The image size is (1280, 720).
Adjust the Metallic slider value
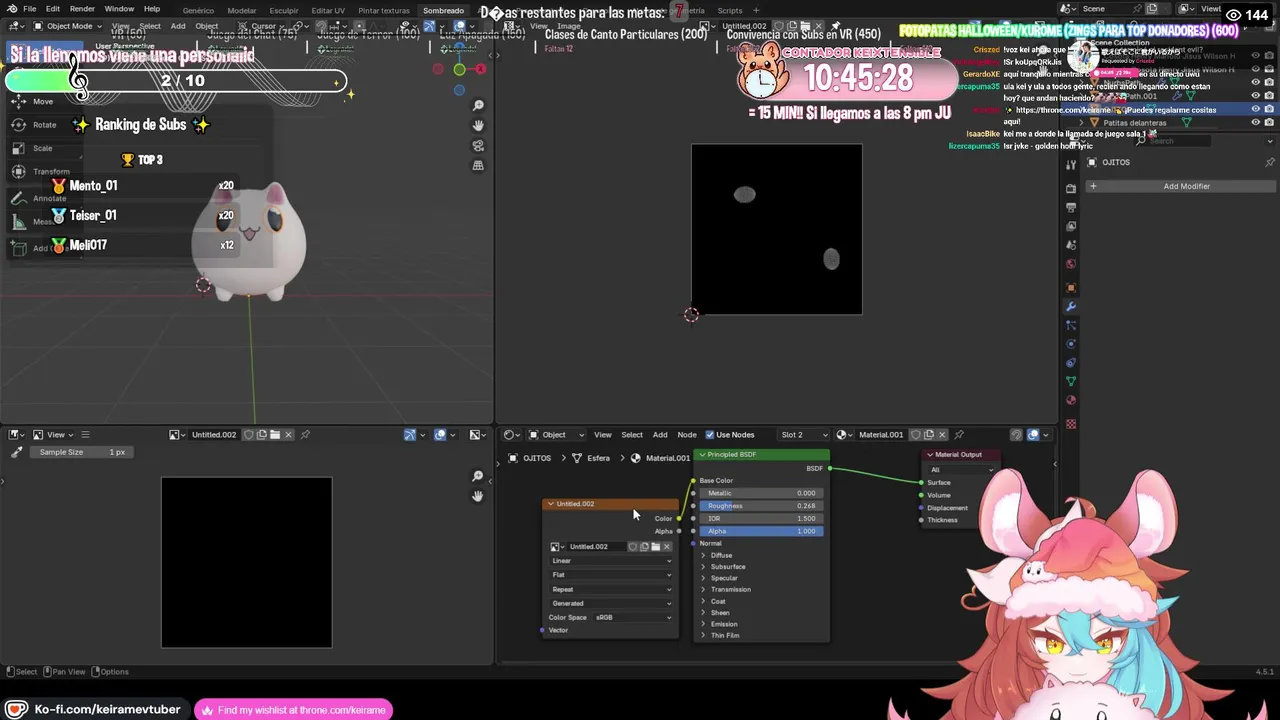[x=762, y=493]
